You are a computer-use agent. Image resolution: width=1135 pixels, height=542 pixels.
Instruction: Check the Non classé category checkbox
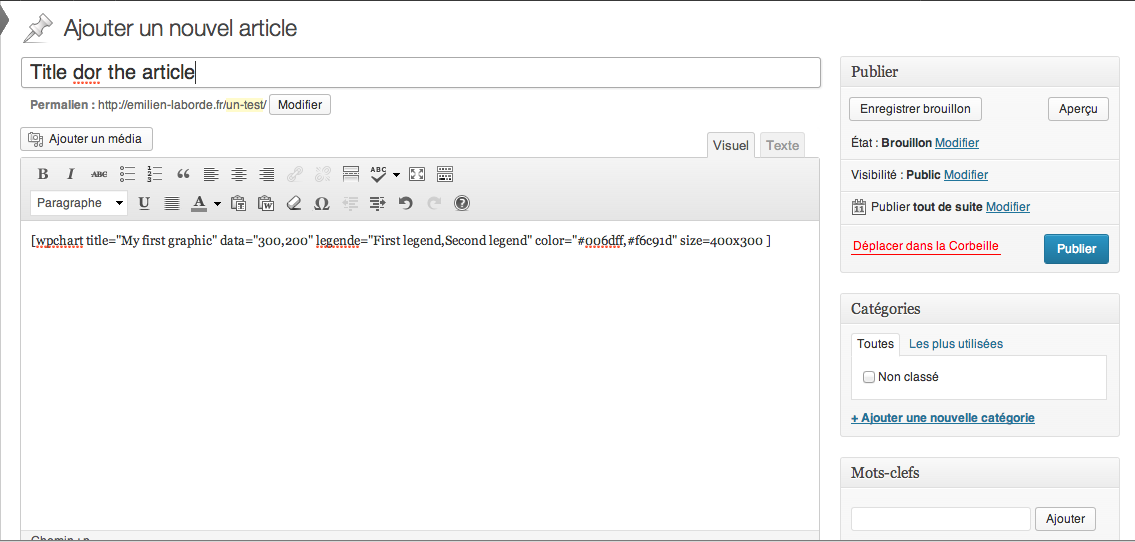coord(869,377)
